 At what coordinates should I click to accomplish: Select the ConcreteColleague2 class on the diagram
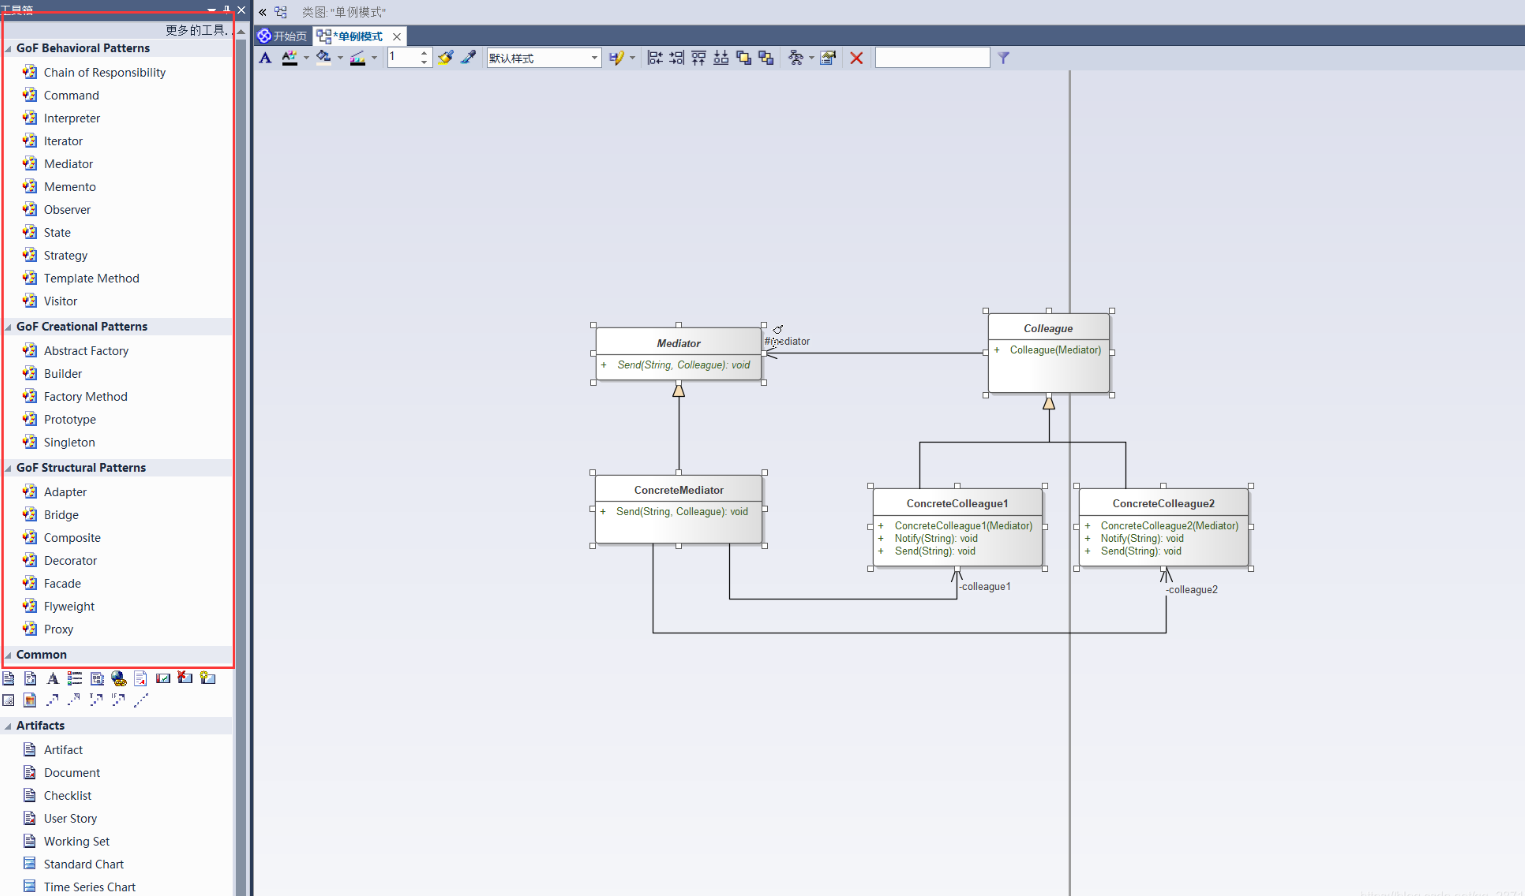coord(1164,527)
